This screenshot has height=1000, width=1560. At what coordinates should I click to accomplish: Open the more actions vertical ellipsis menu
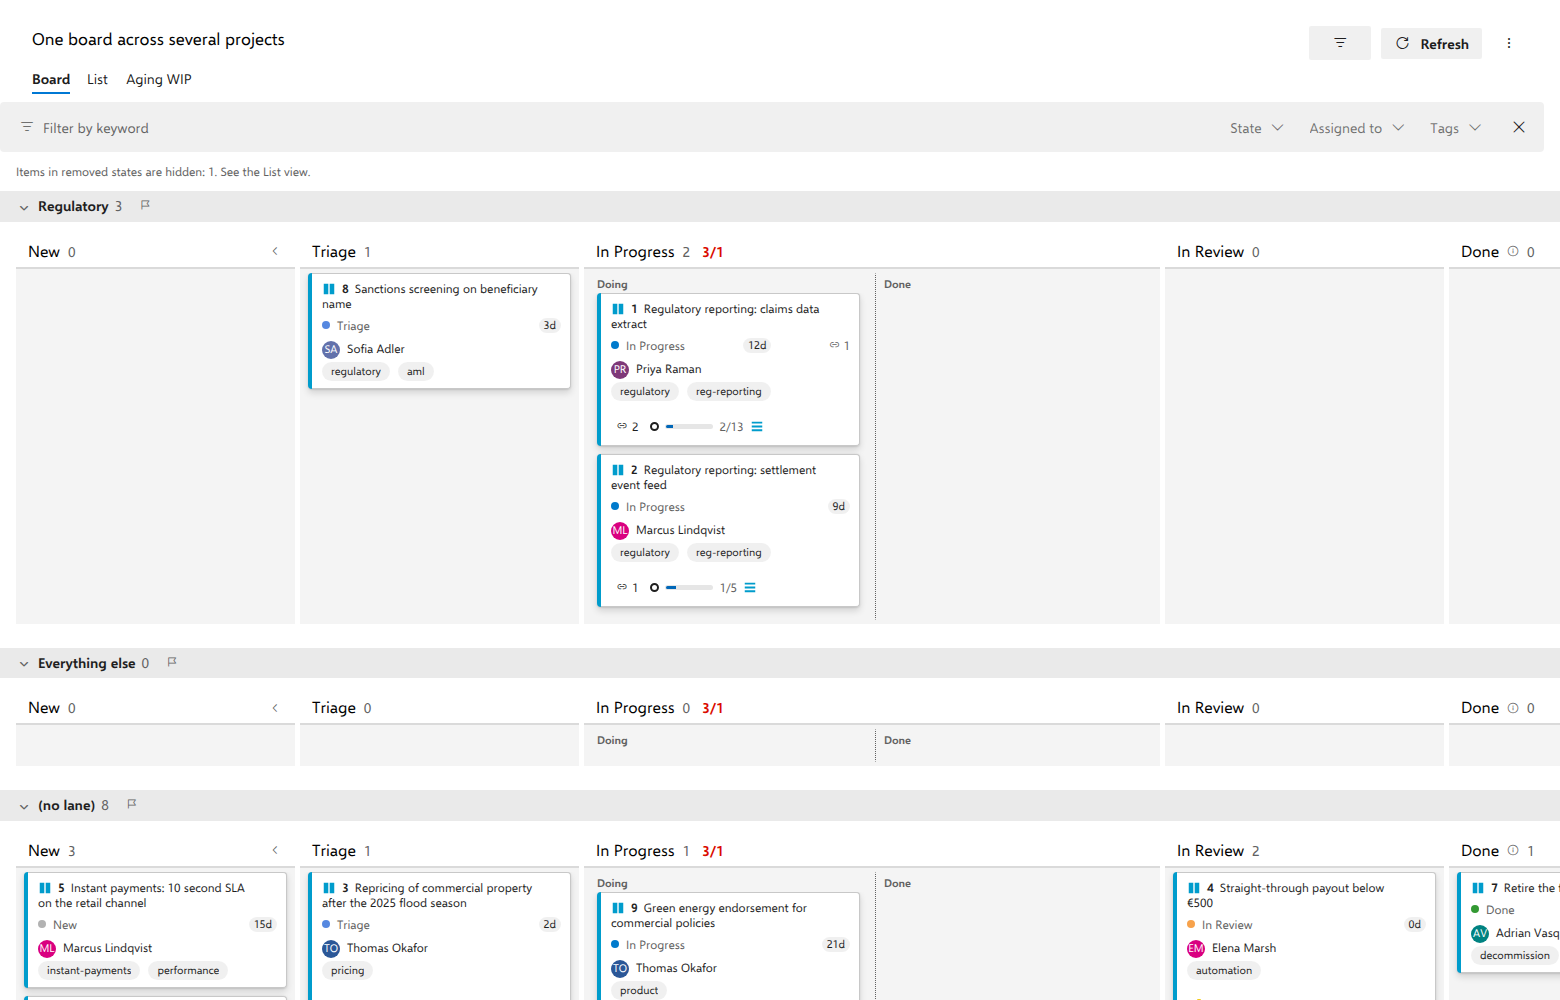1509,43
